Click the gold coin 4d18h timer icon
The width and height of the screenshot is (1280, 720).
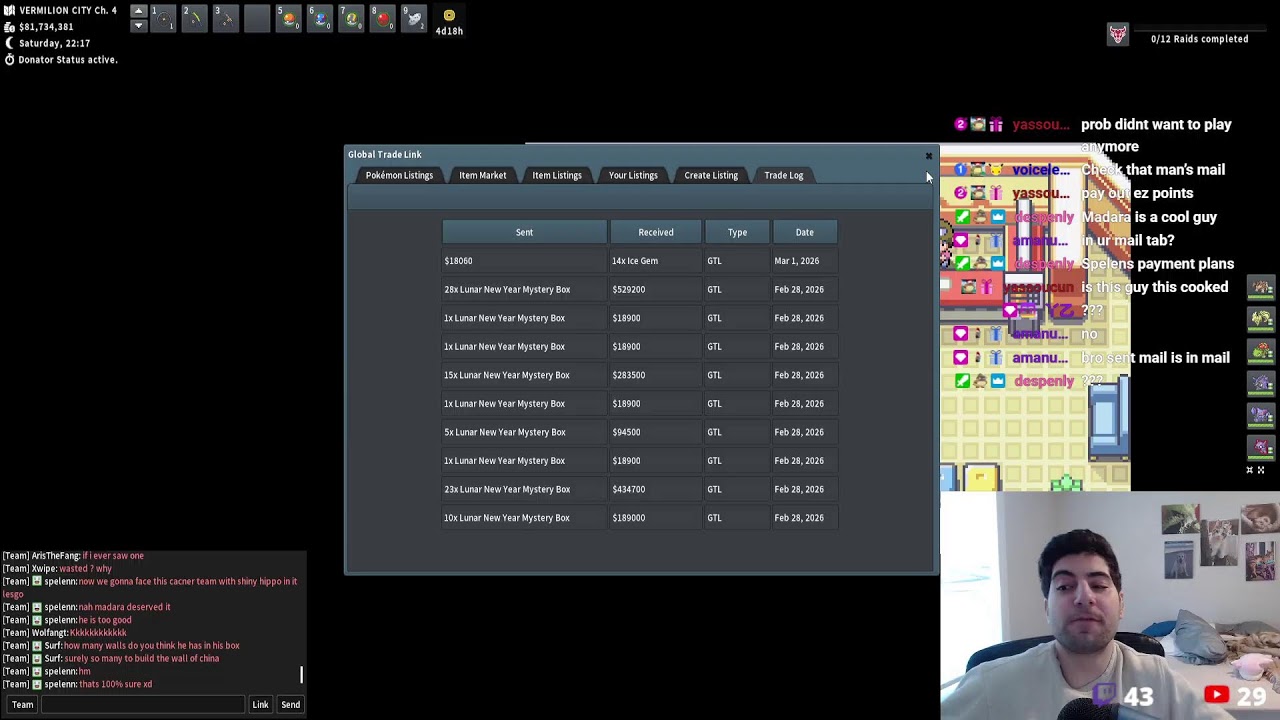(x=449, y=16)
